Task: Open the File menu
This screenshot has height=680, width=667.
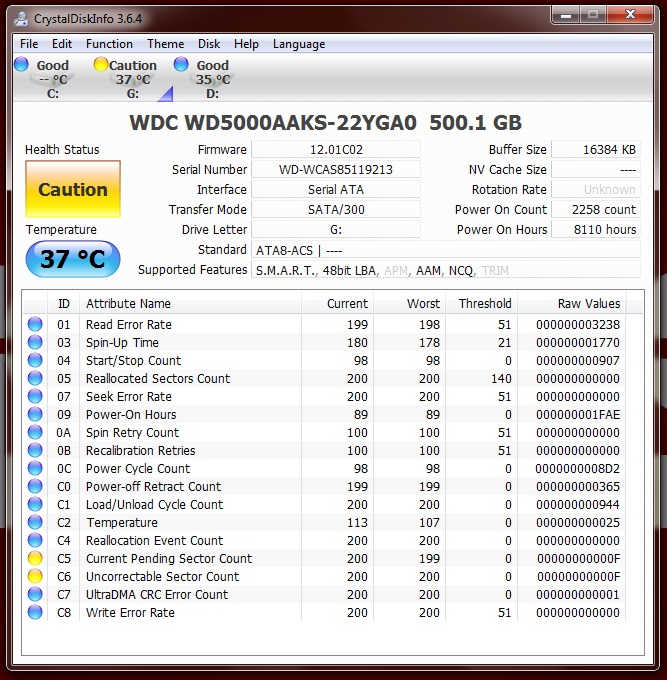Action: [29, 44]
